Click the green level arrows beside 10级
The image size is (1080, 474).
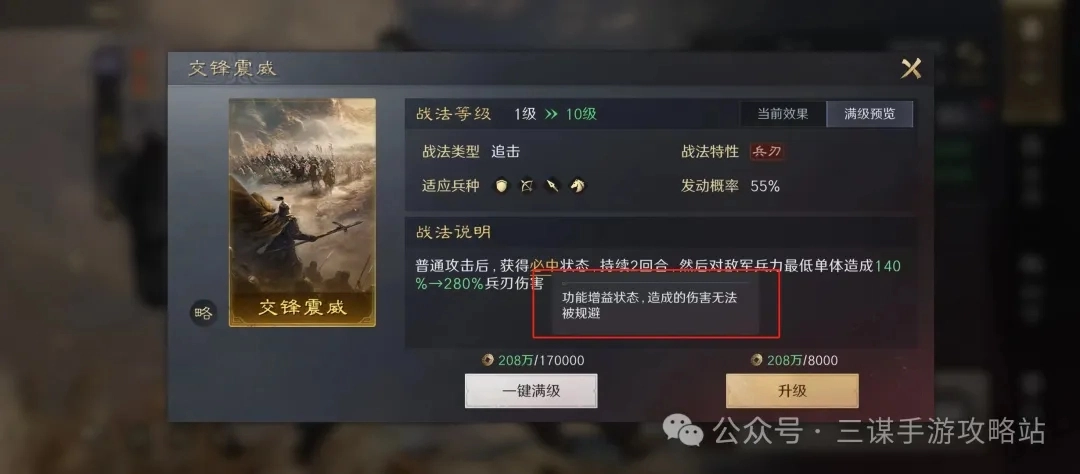550,114
